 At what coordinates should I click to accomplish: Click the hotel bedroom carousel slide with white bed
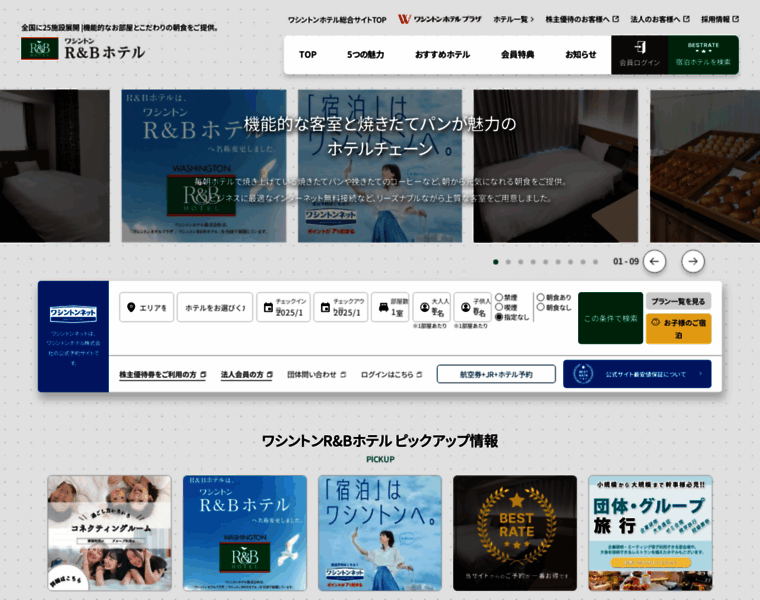555,166
